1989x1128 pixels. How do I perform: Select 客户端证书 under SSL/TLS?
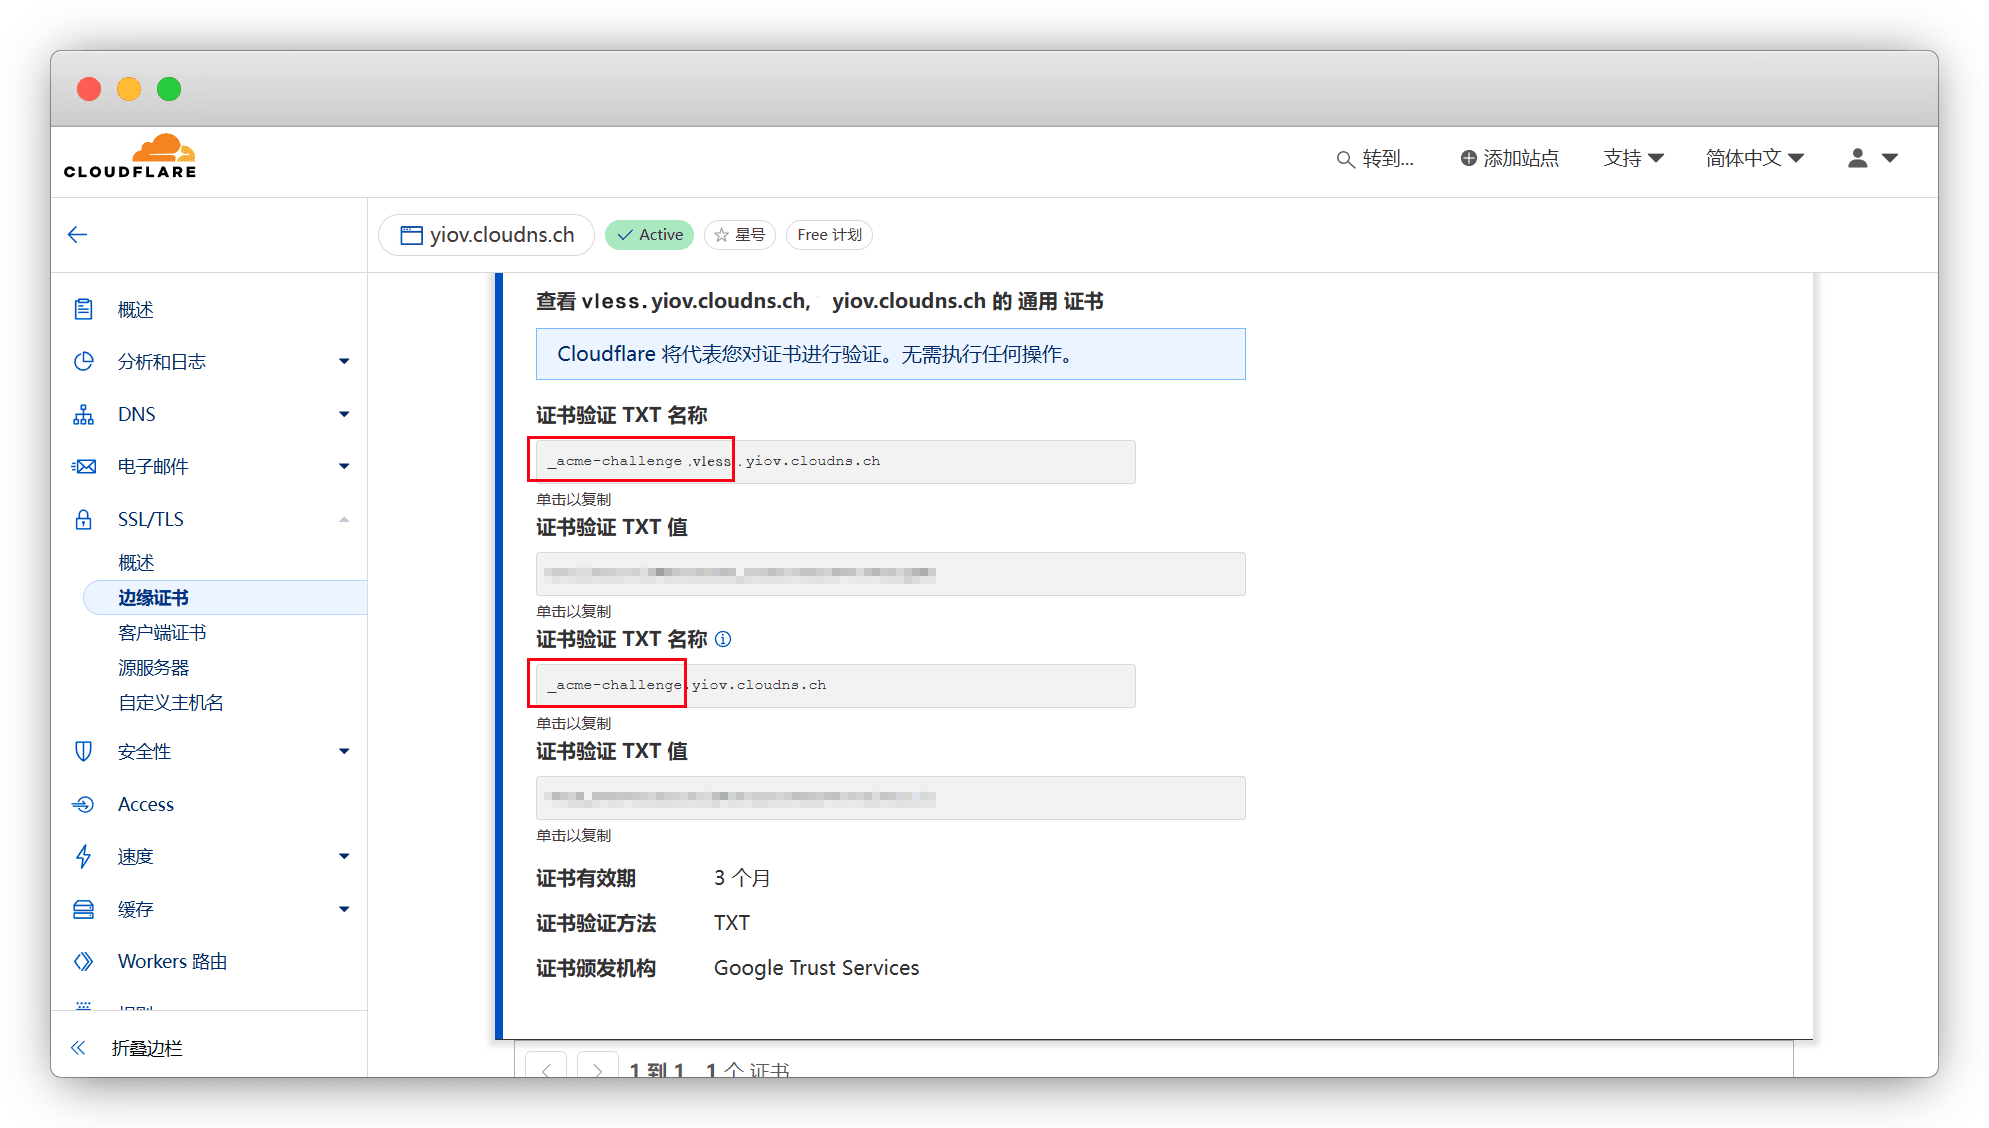pos(162,633)
